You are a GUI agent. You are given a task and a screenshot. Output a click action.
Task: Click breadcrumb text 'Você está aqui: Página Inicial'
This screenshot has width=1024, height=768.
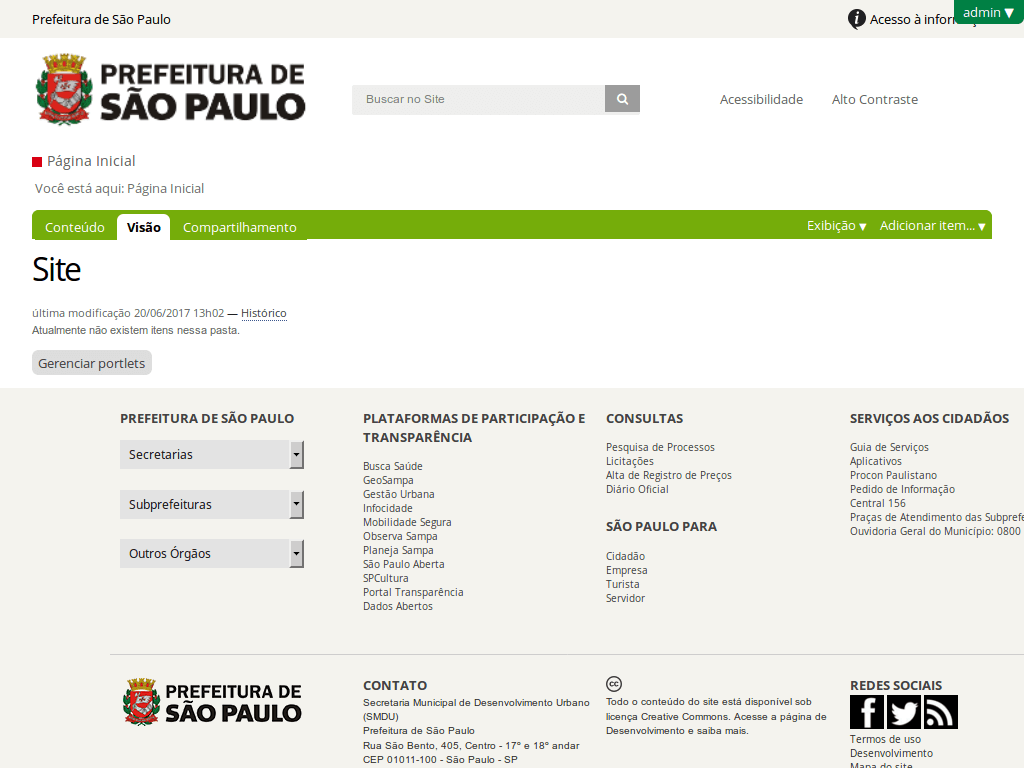[x=119, y=189]
